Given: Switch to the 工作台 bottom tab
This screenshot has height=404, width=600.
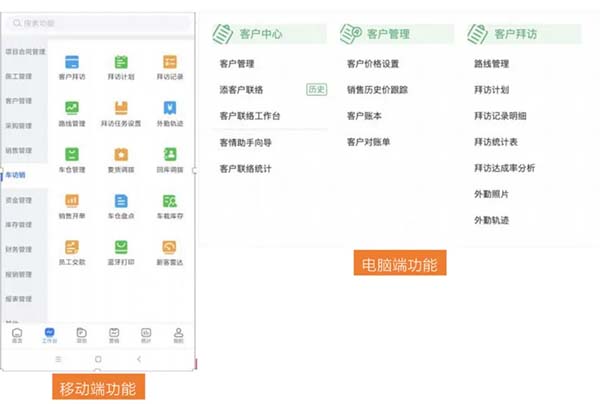Looking at the screenshot, I should click(x=49, y=335).
